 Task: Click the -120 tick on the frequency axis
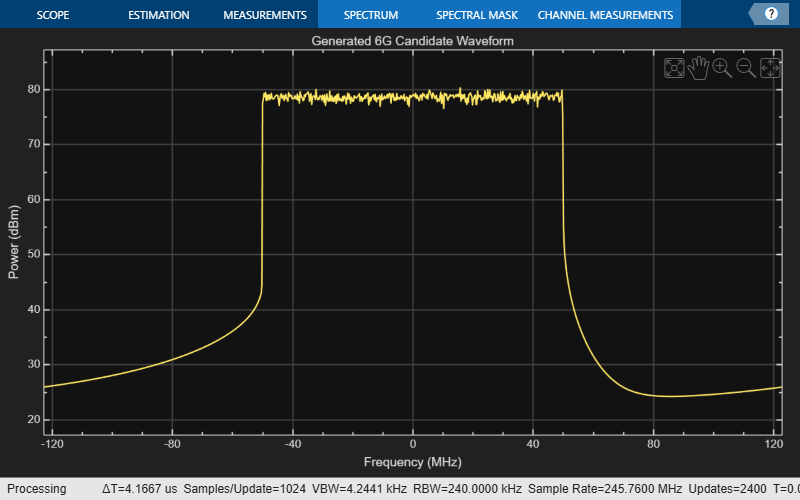52,444
